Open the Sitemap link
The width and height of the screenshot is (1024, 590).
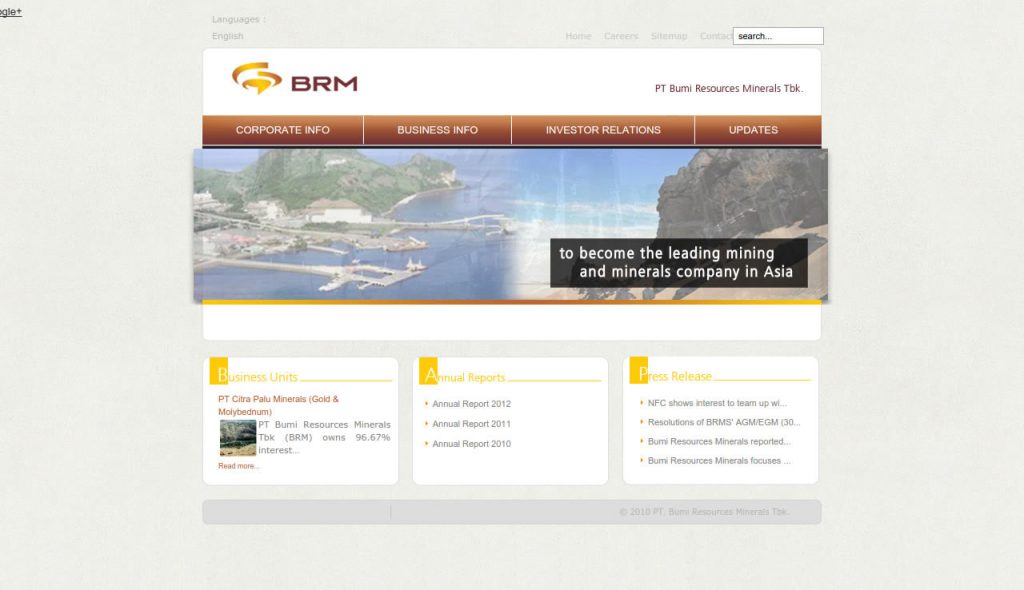click(669, 36)
